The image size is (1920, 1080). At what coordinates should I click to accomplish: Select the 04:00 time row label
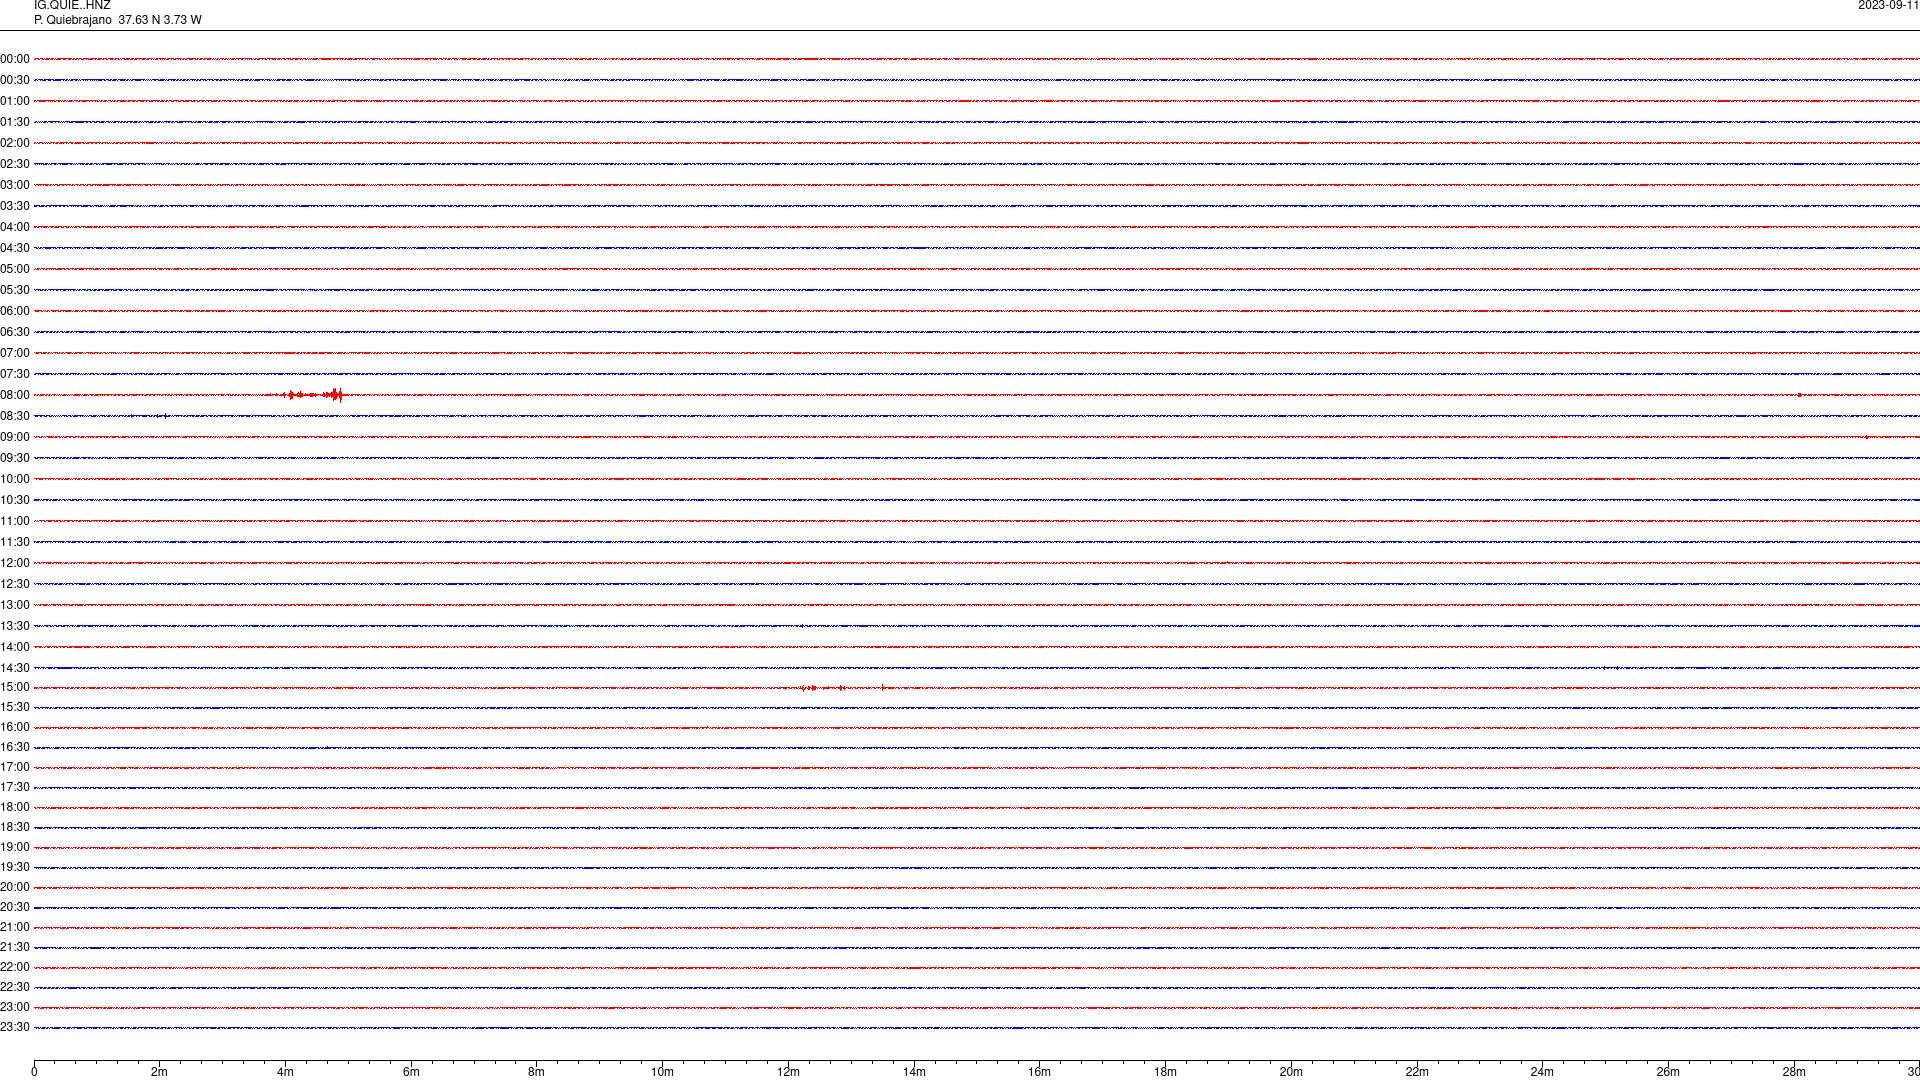tap(15, 227)
